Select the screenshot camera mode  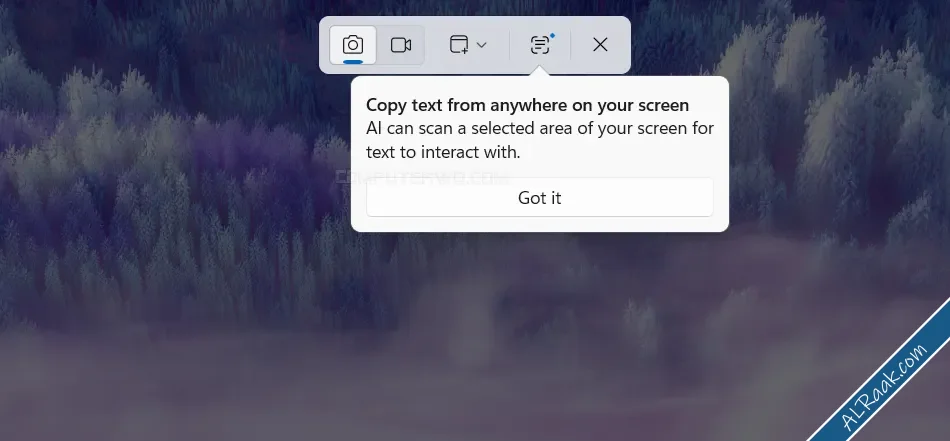(x=353, y=45)
